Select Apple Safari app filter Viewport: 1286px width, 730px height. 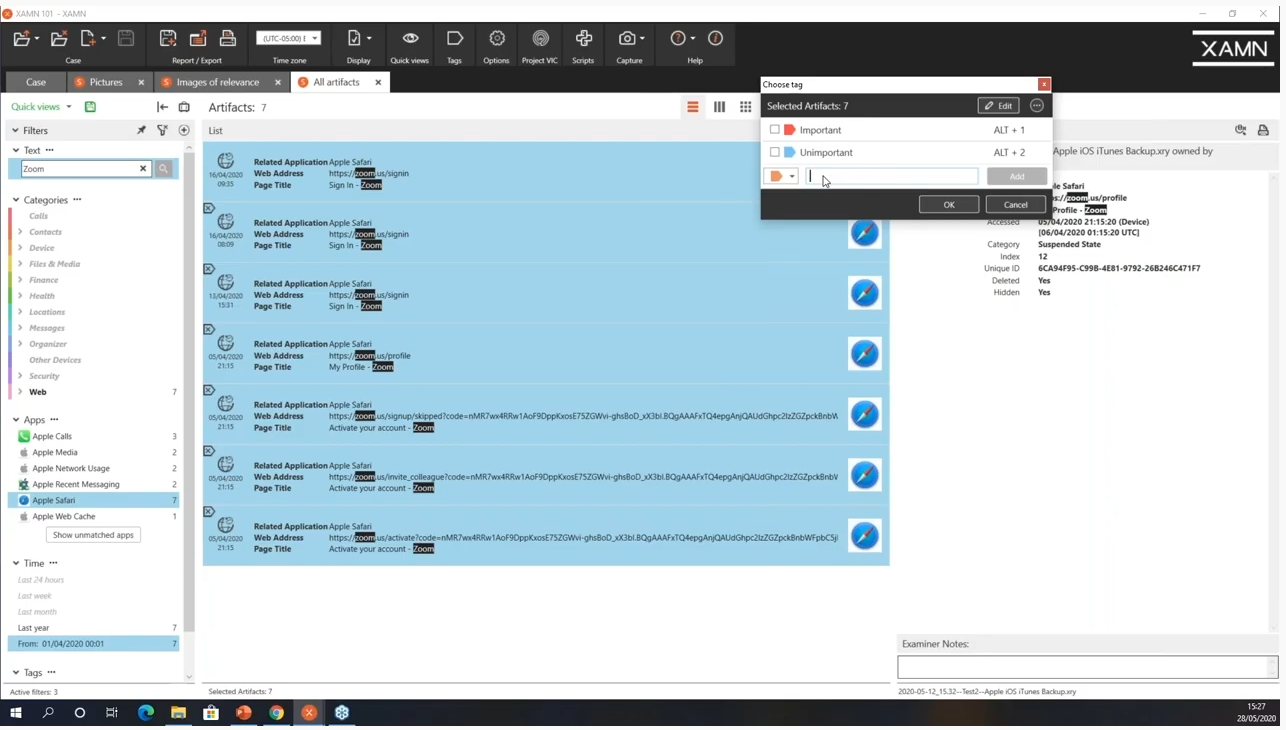[x=54, y=500]
